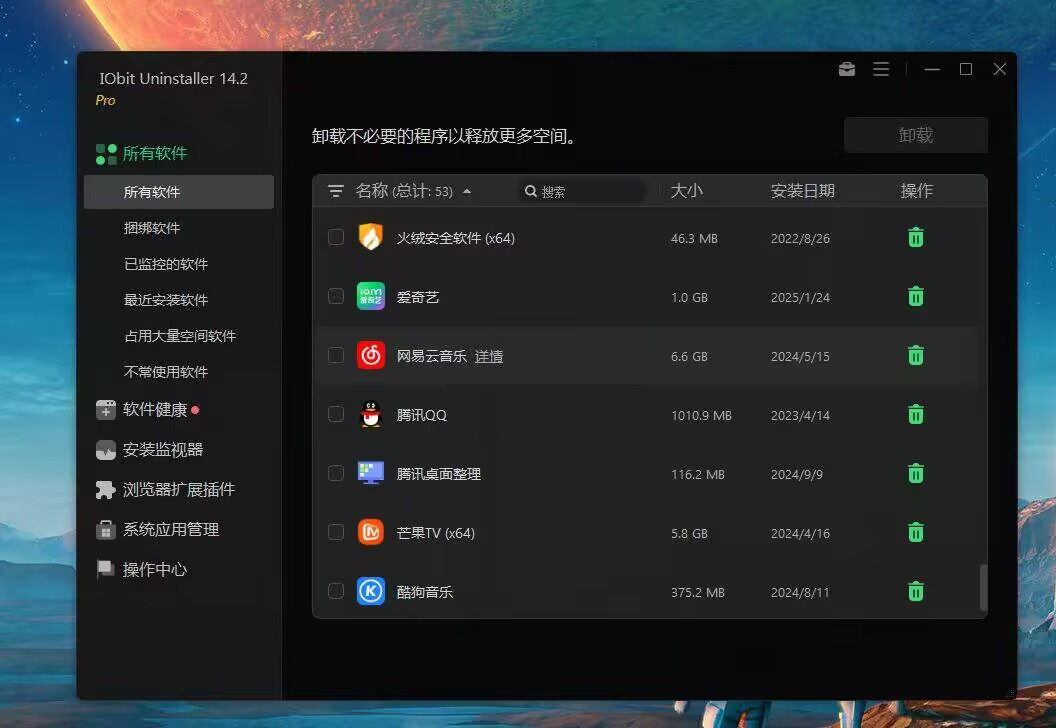Click the 浏览器扩展插件 puzzle icon
This screenshot has width=1056, height=728.
click(106, 490)
